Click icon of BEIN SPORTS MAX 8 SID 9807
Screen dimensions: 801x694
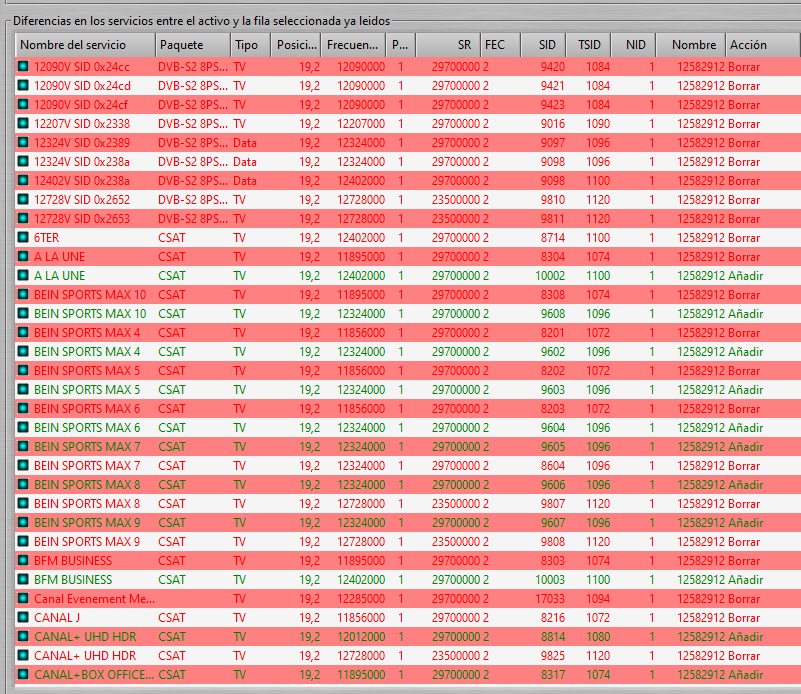(23, 503)
